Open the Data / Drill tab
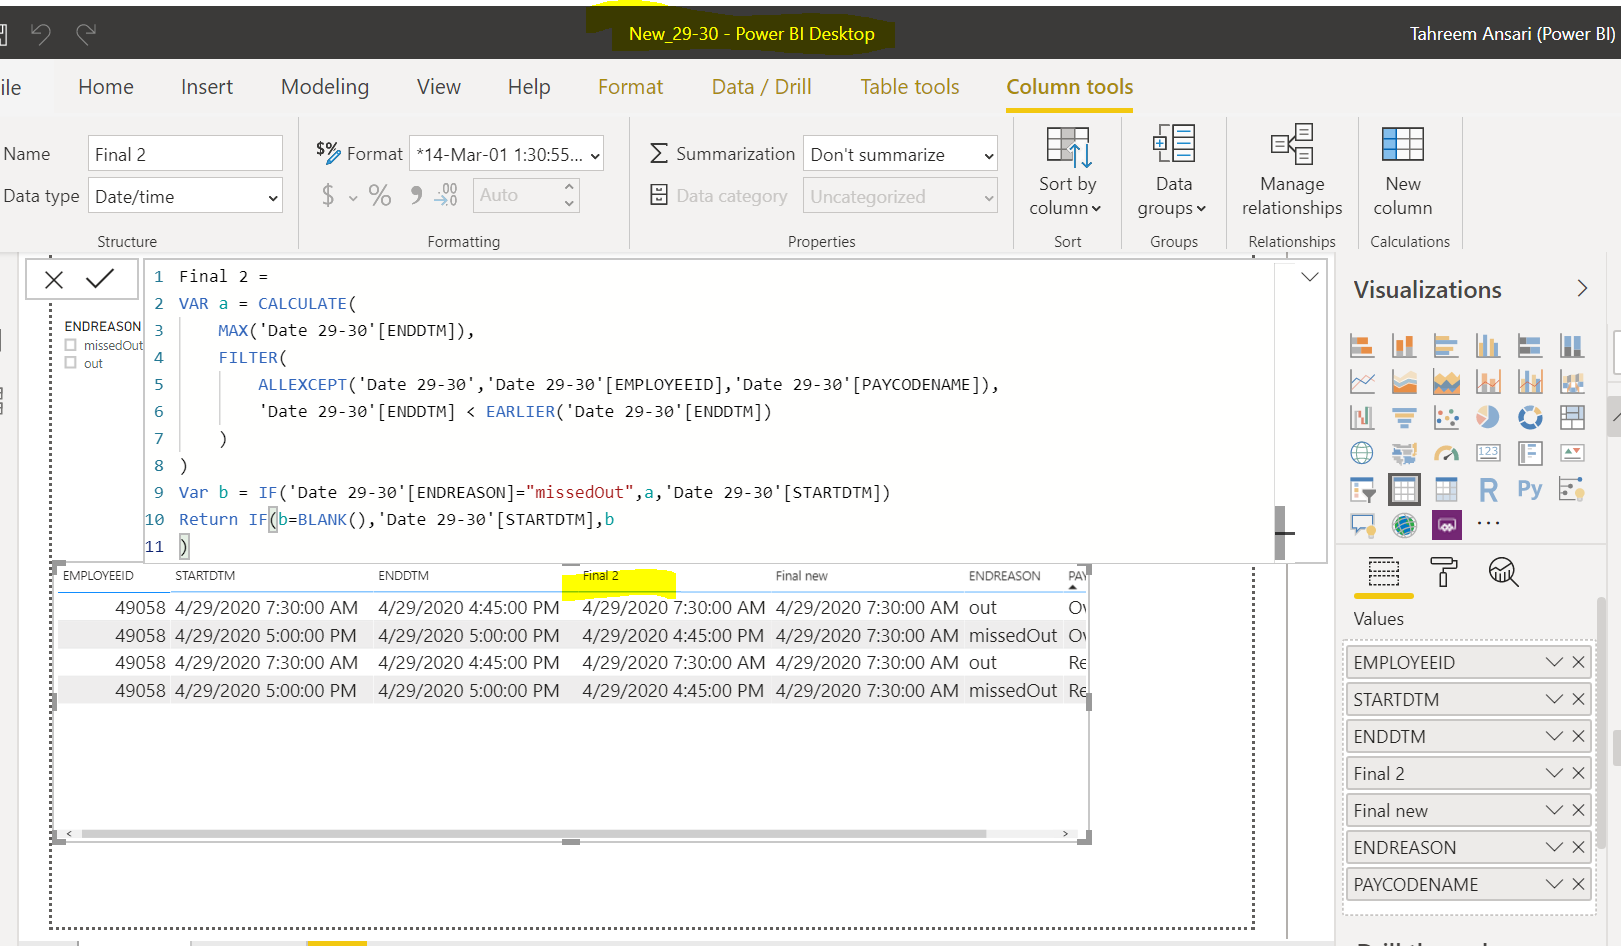Image resolution: width=1621 pixels, height=946 pixels. 761,87
